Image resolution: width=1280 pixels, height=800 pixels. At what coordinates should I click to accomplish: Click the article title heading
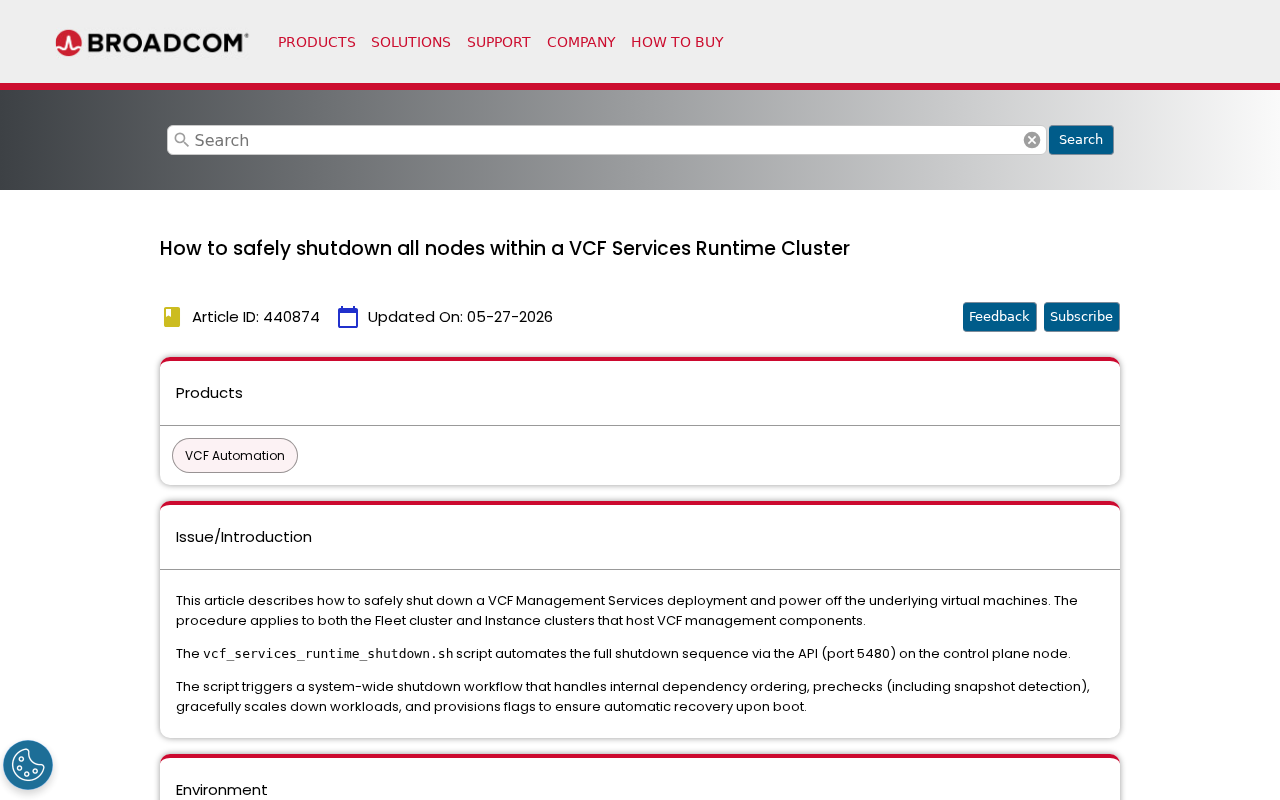click(x=505, y=248)
